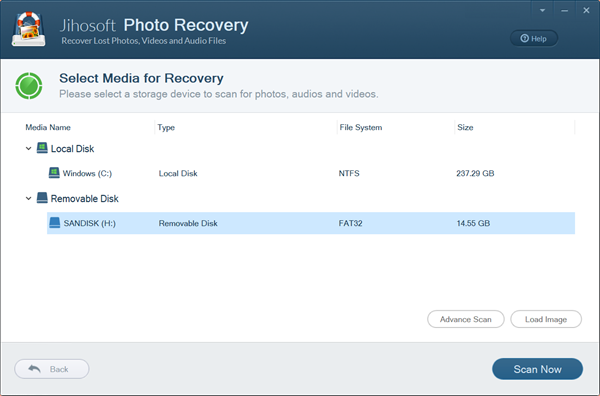Open the title bar dropdown arrow menu

tap(542, 11)
